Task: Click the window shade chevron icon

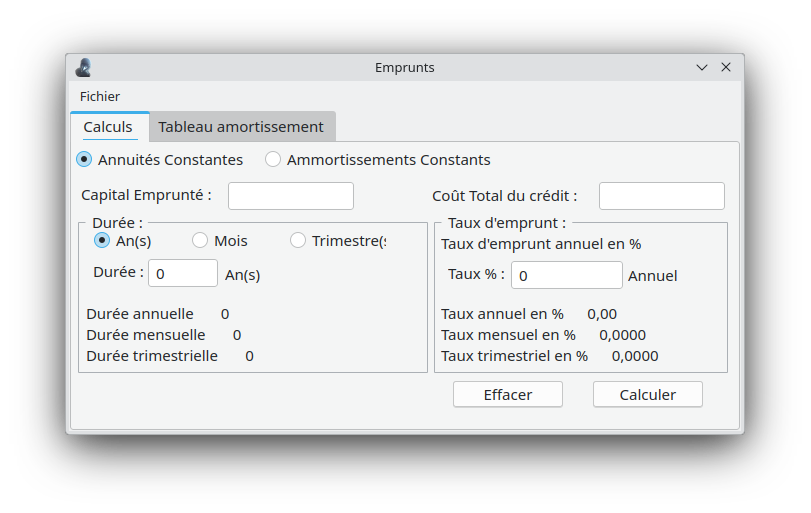Action: 701,68
